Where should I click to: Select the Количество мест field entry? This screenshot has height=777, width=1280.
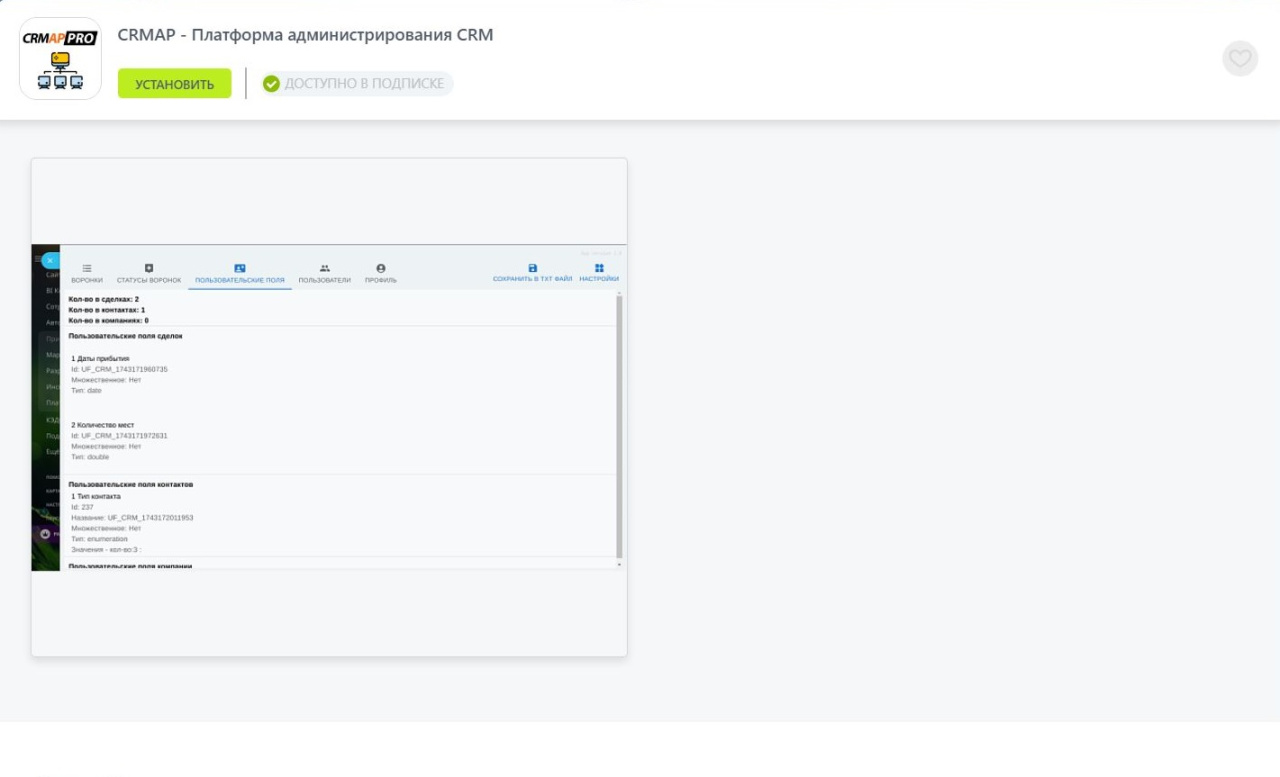[102, 425]
